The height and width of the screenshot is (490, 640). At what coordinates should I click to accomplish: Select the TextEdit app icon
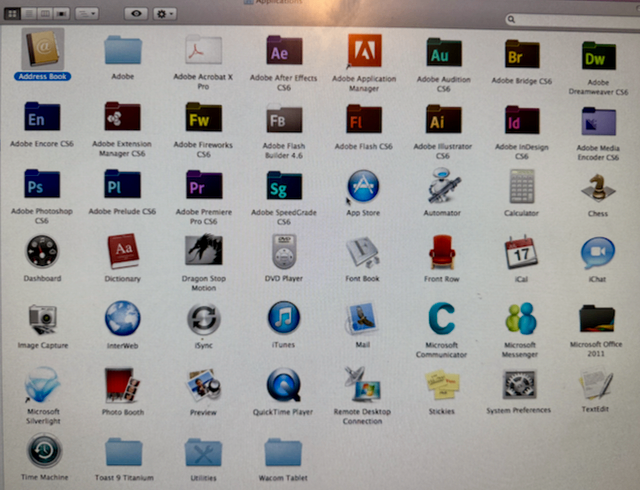596,384
